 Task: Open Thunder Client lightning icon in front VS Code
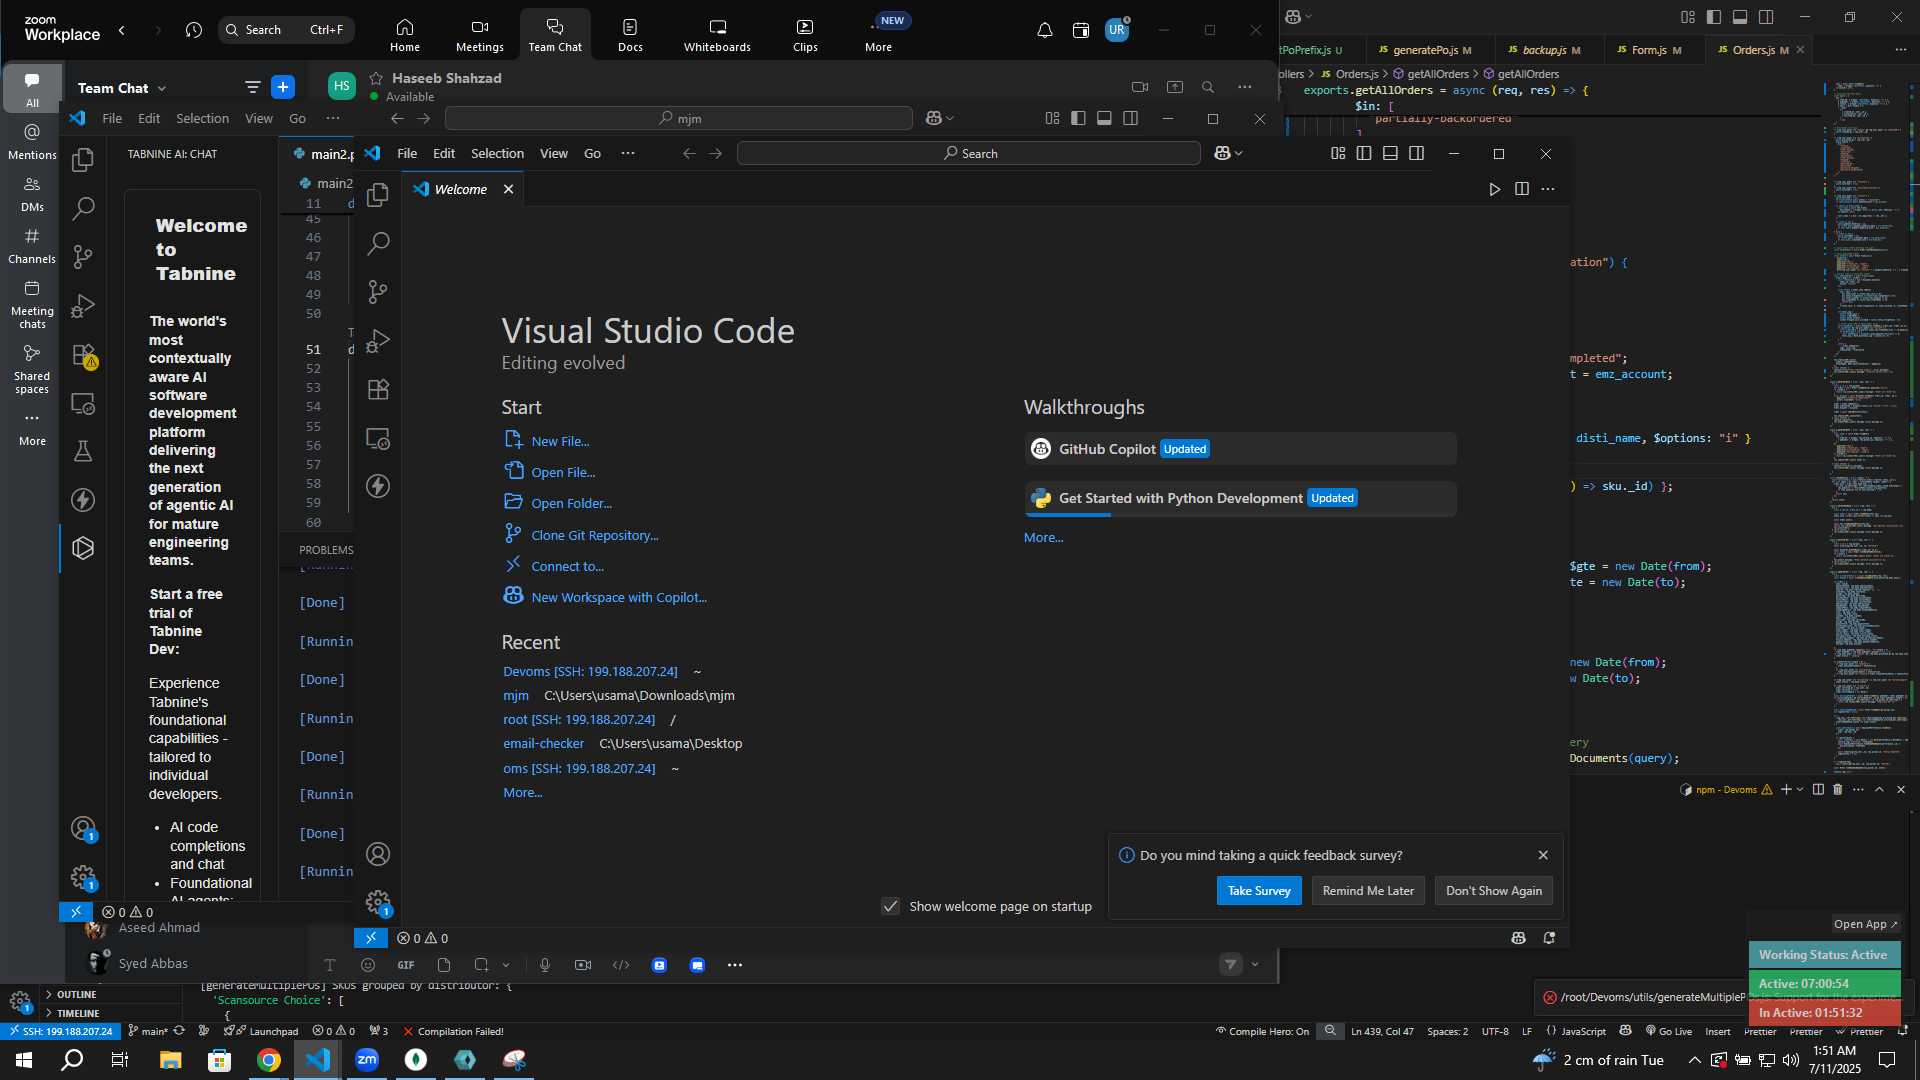(378, 486)
